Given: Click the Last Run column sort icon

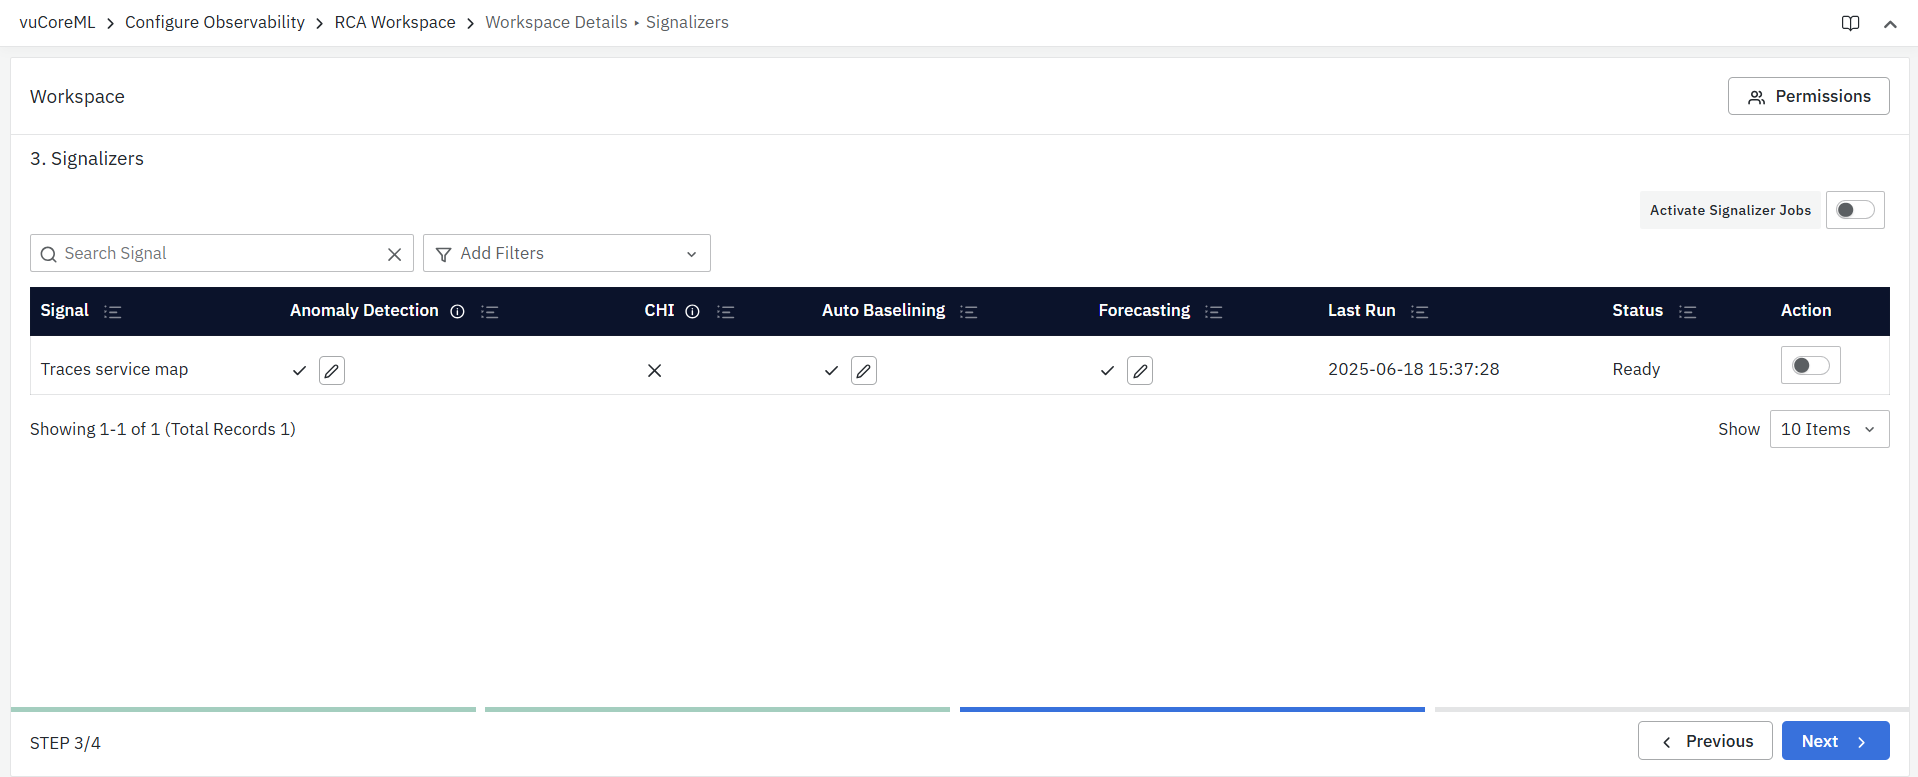Looking at the screenshot, I should [1419, 311].
